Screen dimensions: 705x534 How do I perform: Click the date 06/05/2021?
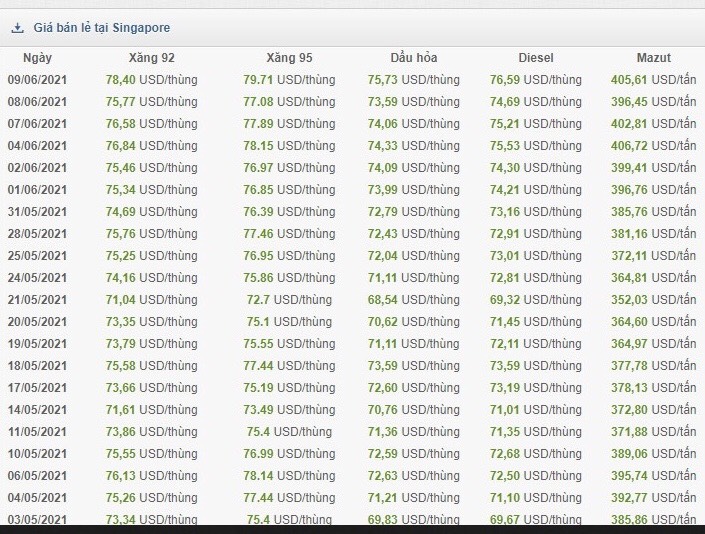pos(37,476)
